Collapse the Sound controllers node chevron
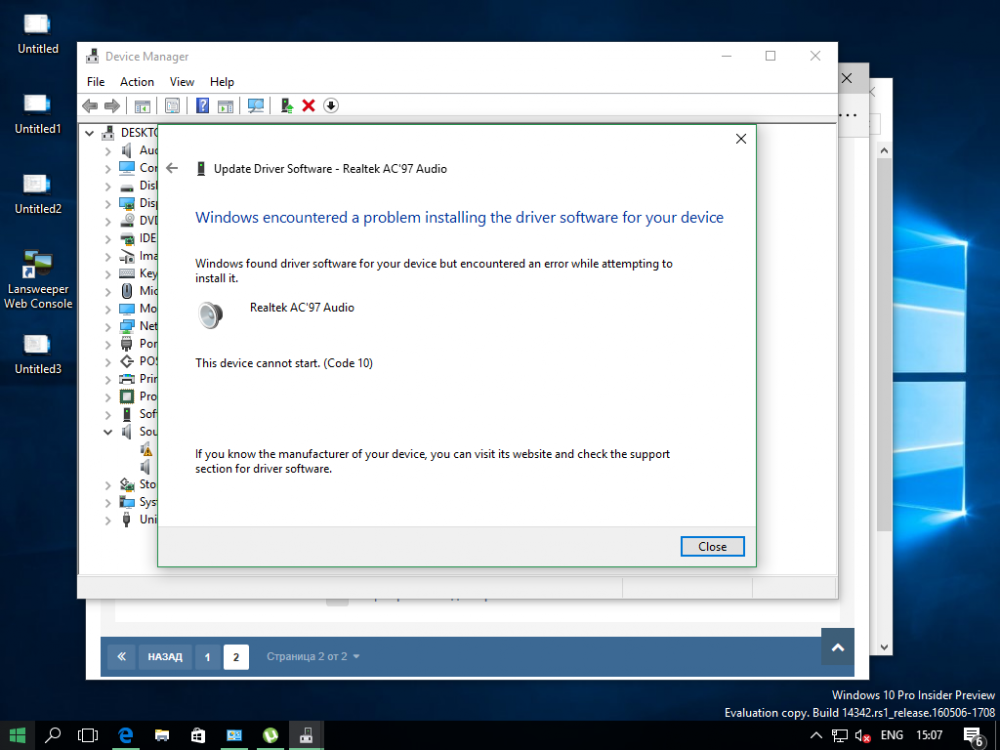Image resolution: width=1000 pixels, height=750 pixels. (107, 432)
